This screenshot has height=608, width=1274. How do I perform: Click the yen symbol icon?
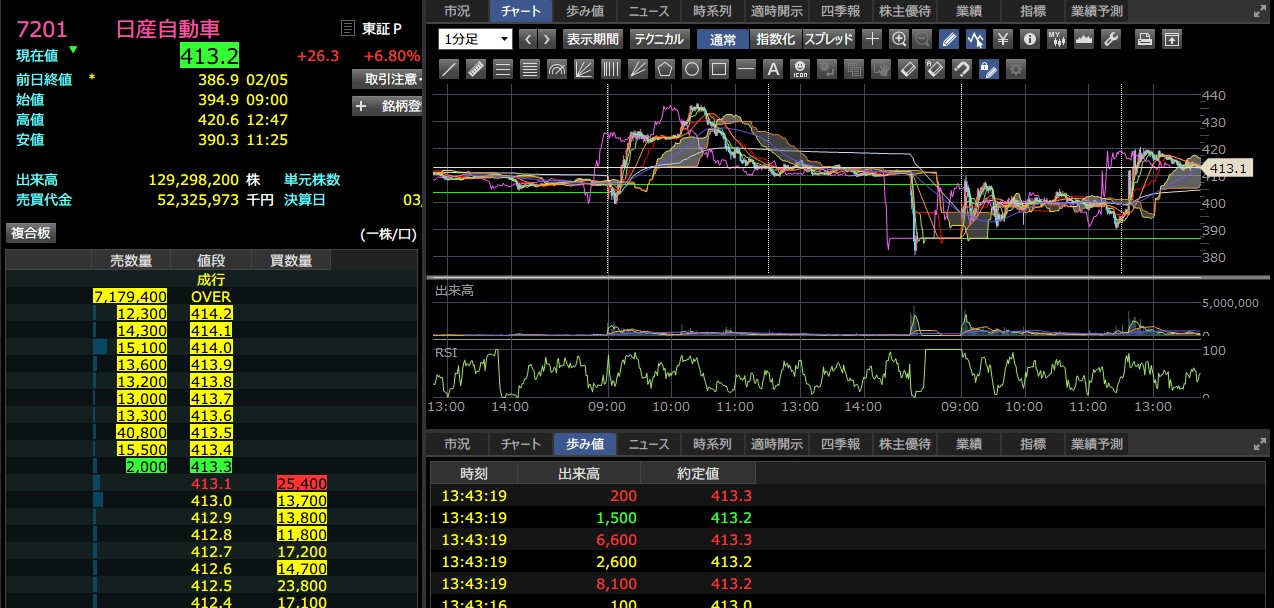1001,39
